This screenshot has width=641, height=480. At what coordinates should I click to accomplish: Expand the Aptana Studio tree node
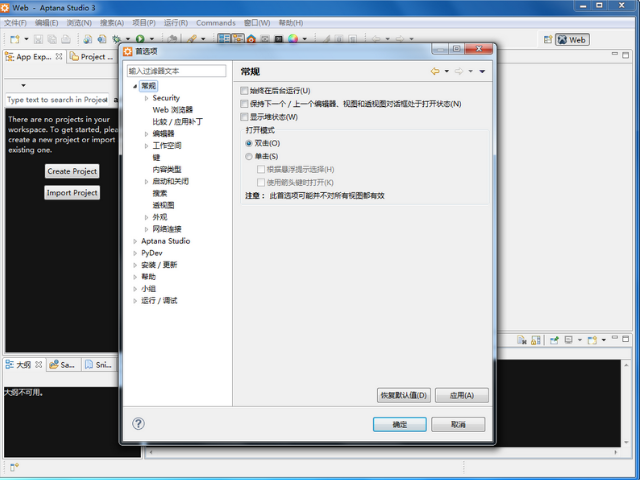pyautogui.click(x=135, y=241)
